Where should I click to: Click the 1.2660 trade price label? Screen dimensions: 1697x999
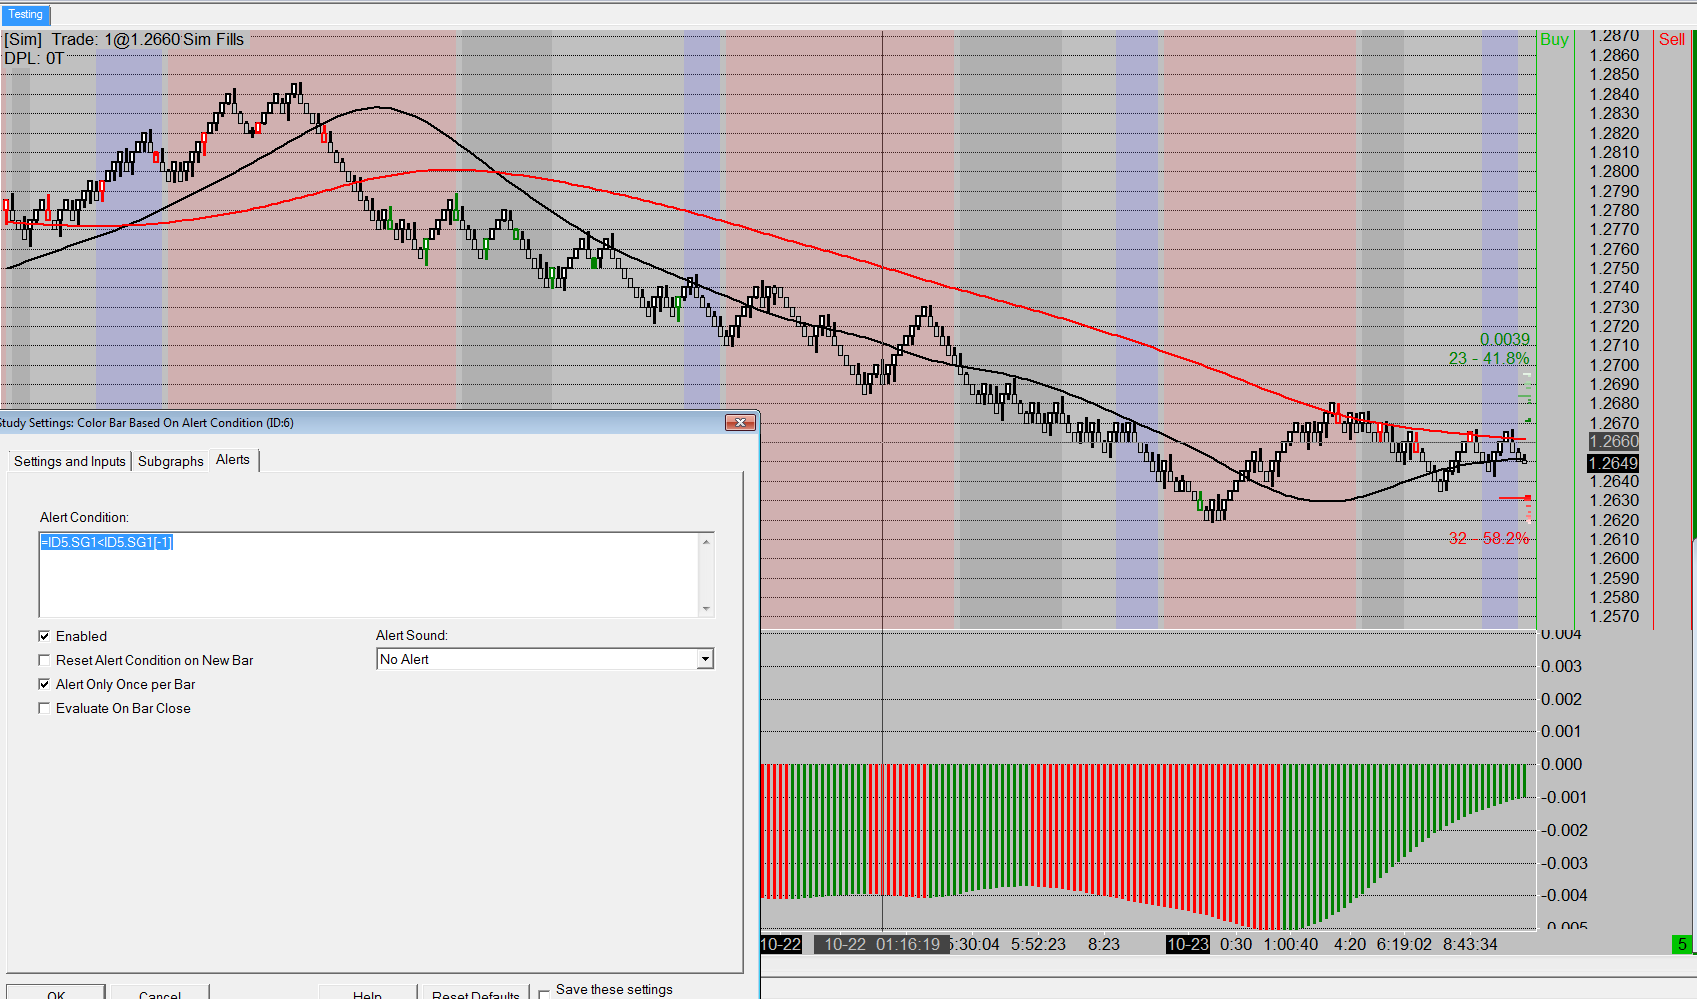(1614, 442)
